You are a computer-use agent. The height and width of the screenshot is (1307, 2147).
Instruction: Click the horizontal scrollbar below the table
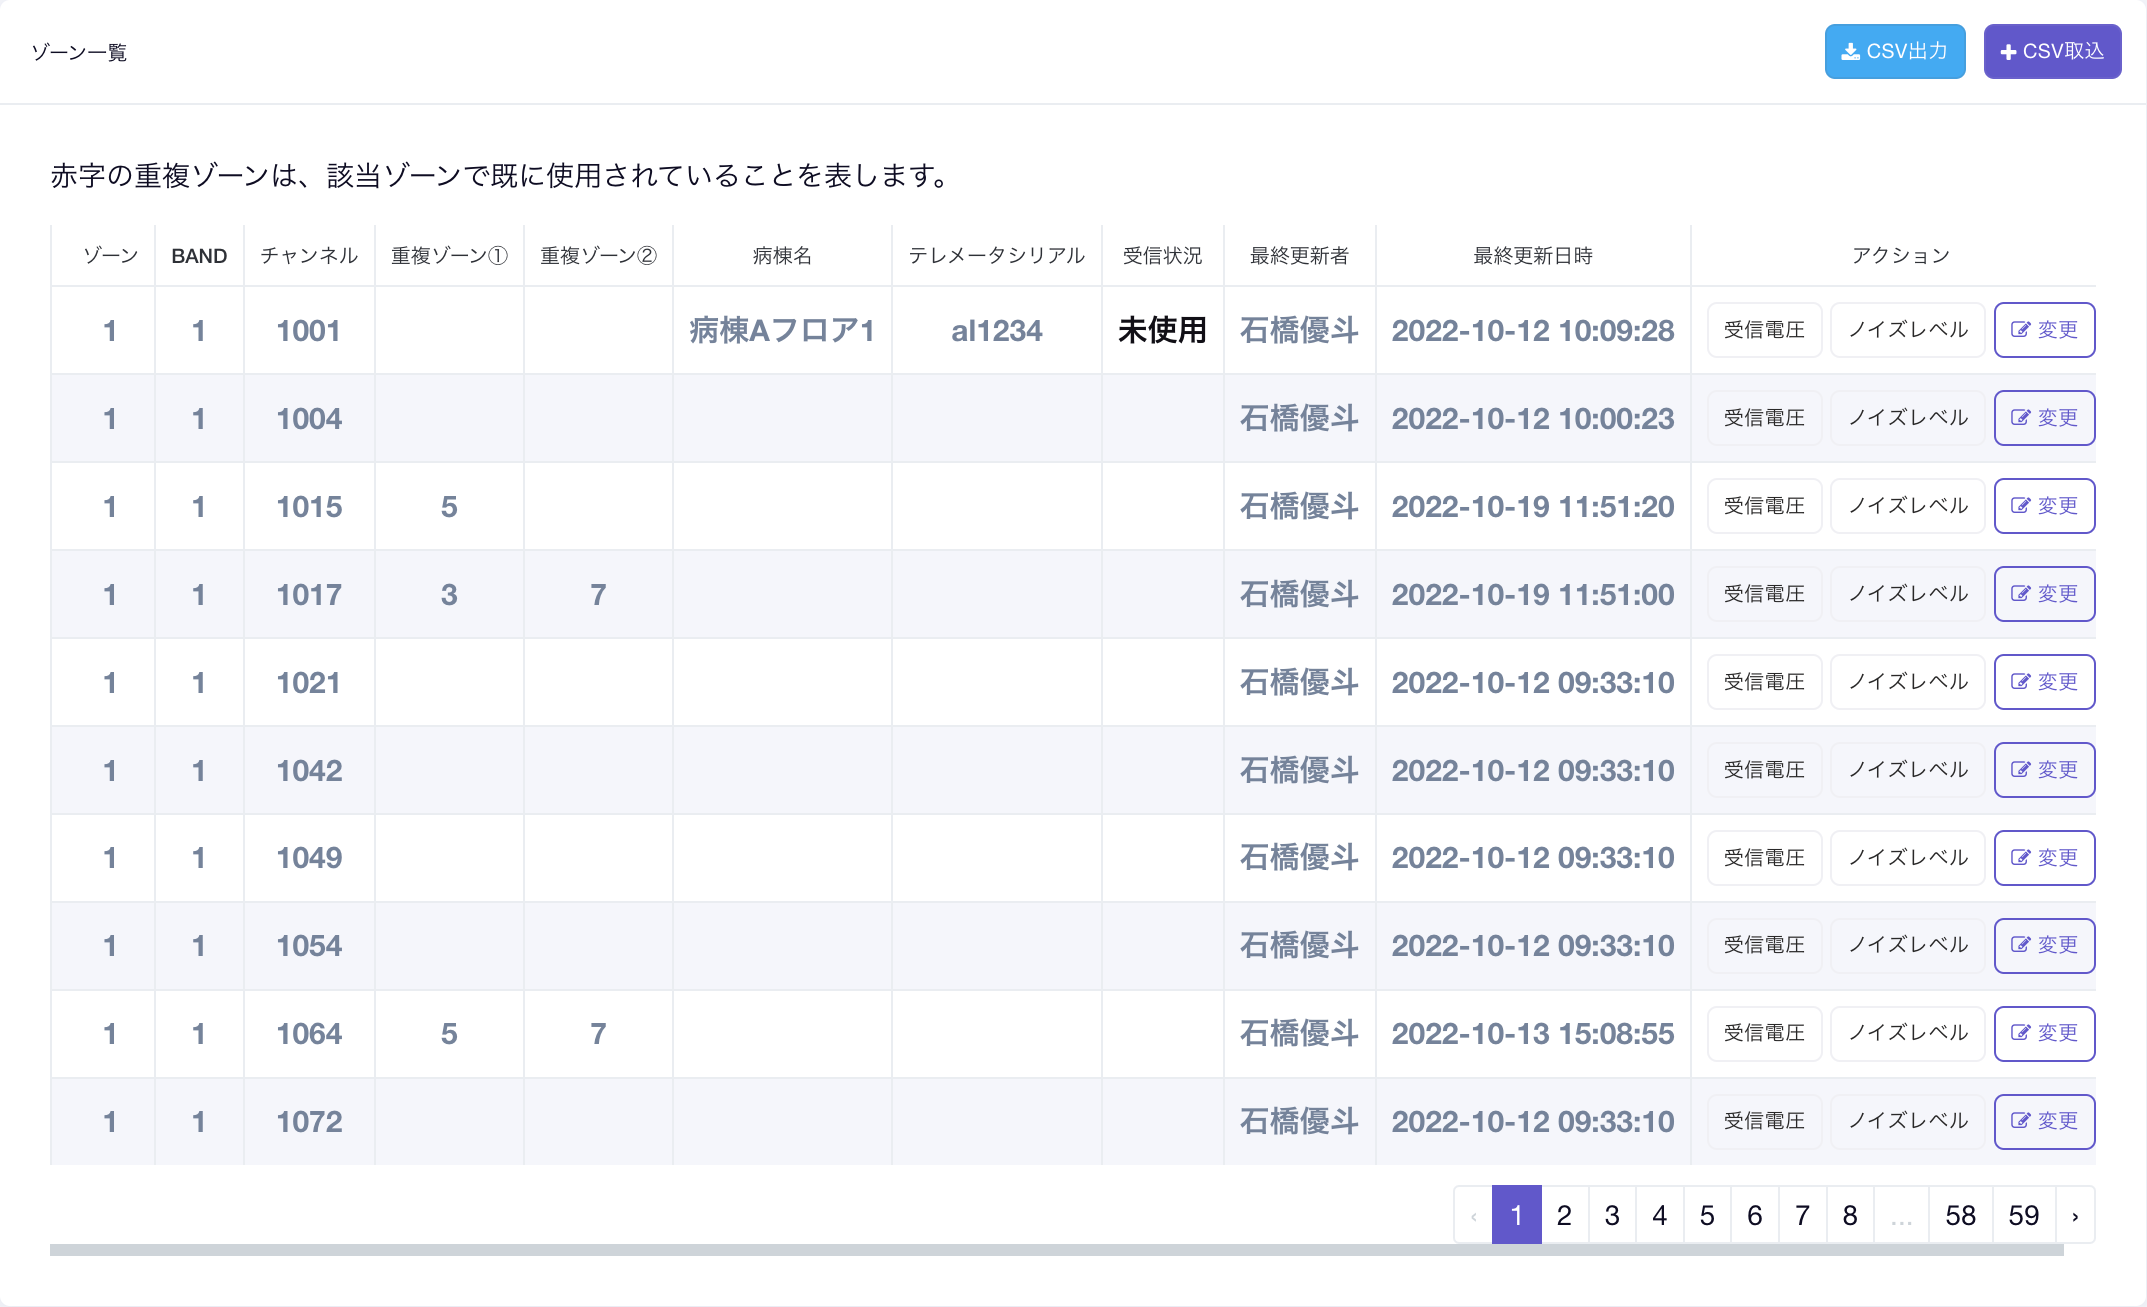click(1056, 1250)
